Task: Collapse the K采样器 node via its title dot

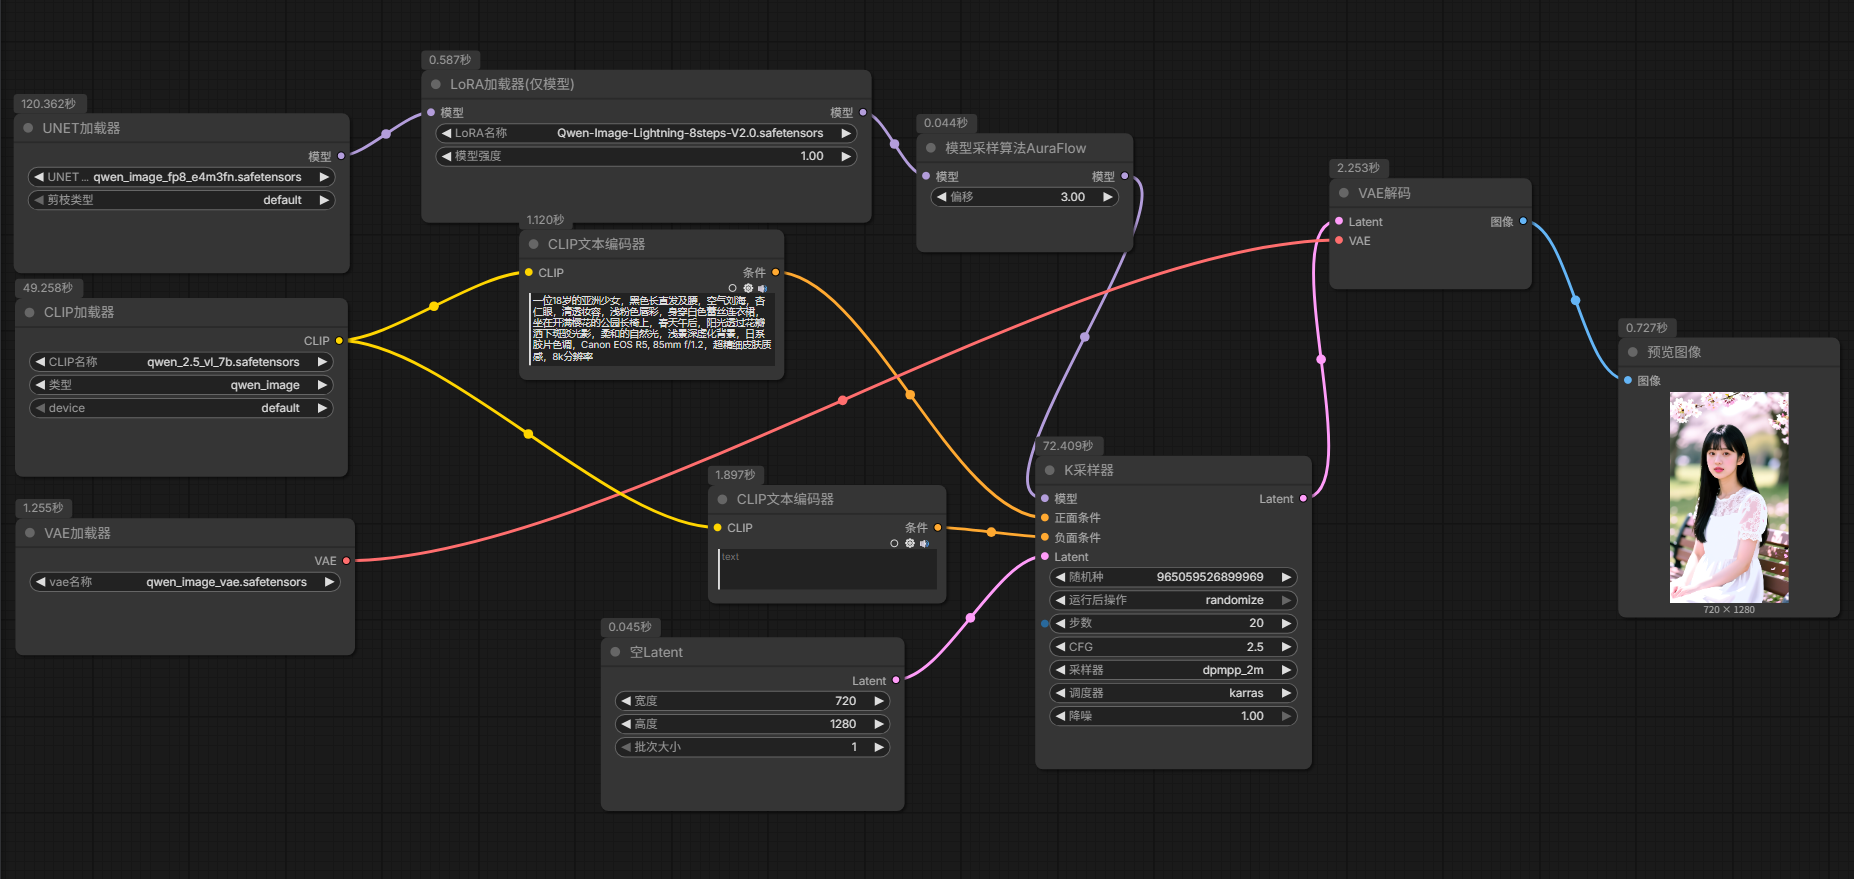Action: (x=1050, y=470)
